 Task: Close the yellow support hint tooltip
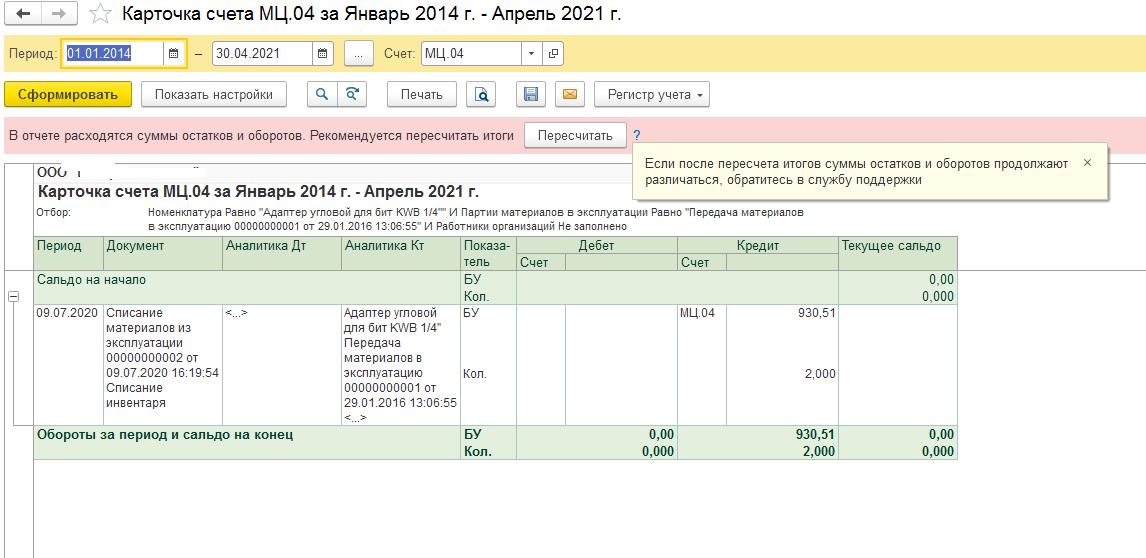(1088, 162)
